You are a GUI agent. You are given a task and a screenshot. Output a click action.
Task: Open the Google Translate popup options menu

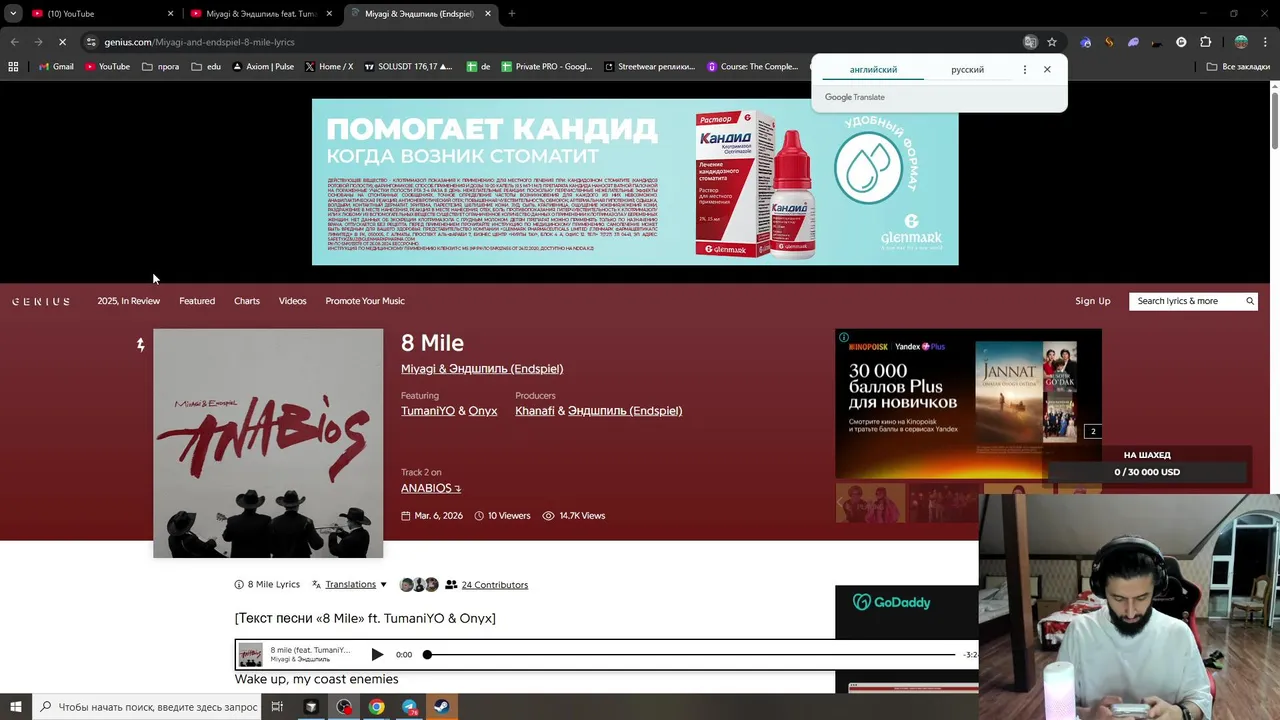[x=1024, y=70]
